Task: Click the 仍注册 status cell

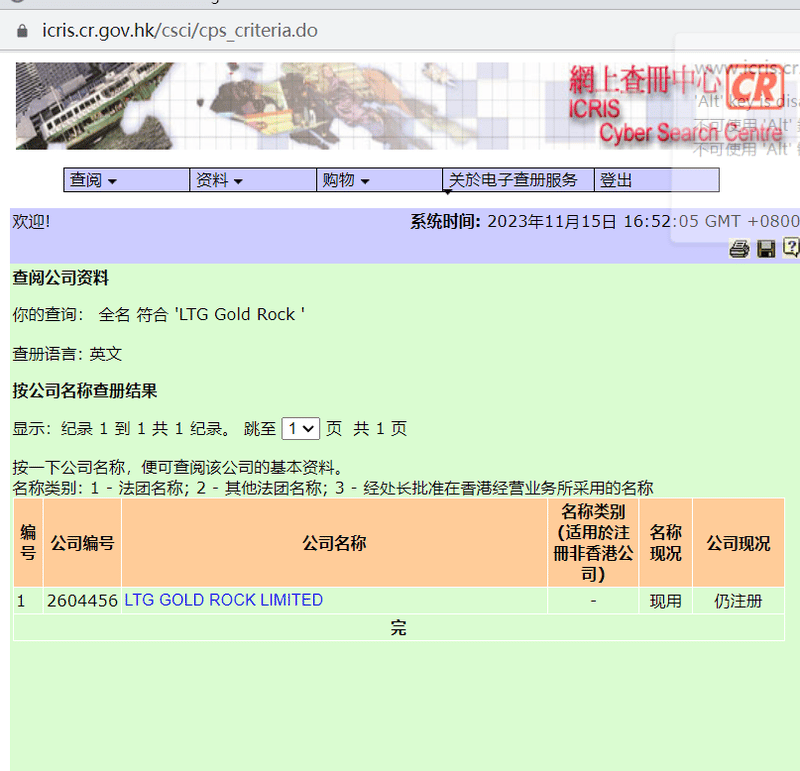Action: coord(738,601)
